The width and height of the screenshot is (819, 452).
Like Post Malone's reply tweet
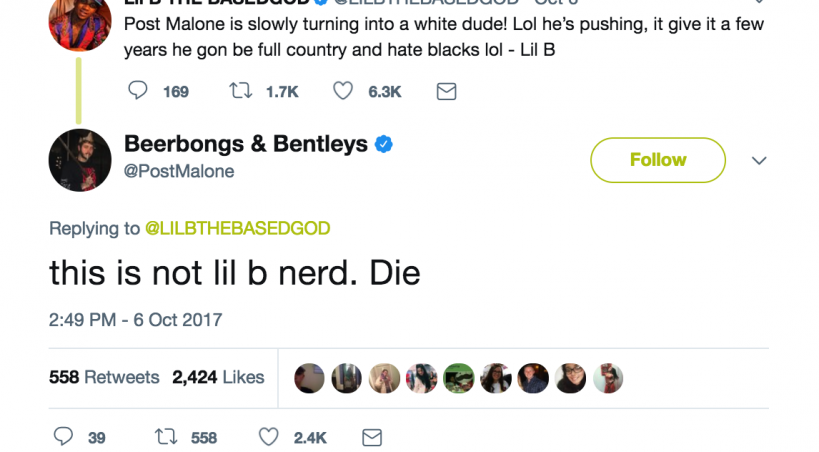pyautogui.click(x=268, y=437)
